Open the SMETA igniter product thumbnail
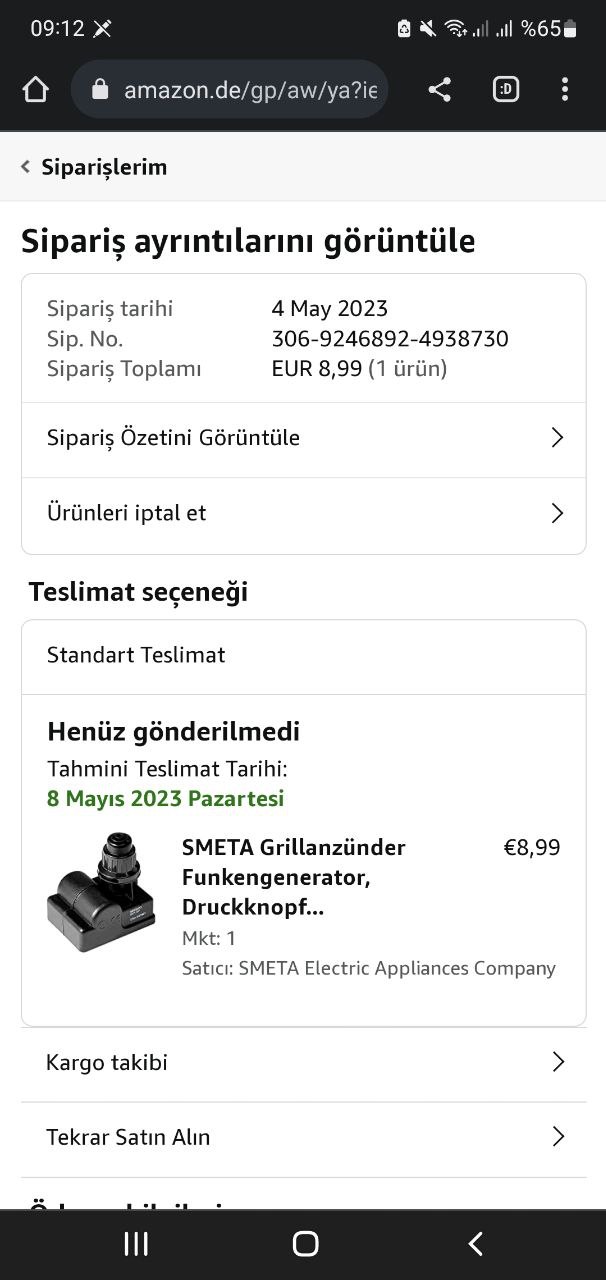Image resolution: width=606 pixels, height=1280 pixels. pos(101,891)
